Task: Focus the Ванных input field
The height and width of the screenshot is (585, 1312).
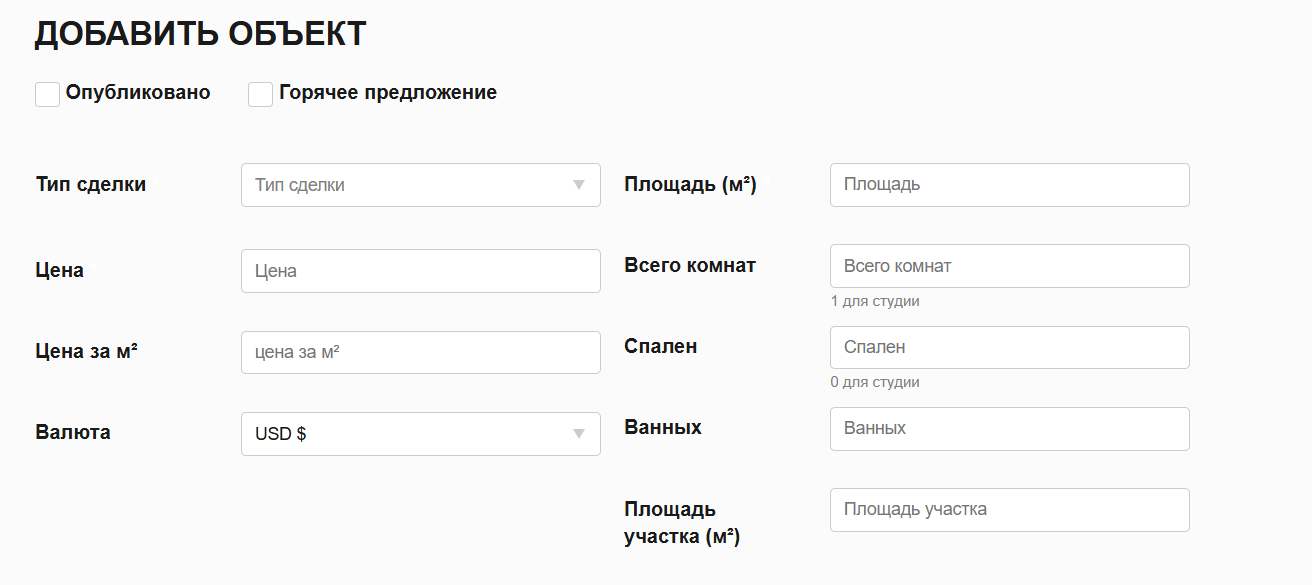Action: tap(1010, 428)
